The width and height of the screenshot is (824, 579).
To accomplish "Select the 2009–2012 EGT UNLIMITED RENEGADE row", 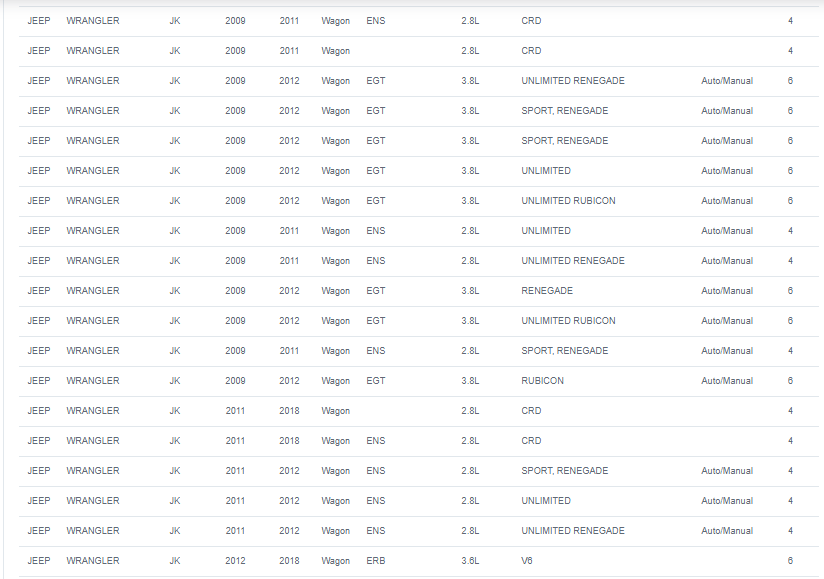I will click(418, 81).
